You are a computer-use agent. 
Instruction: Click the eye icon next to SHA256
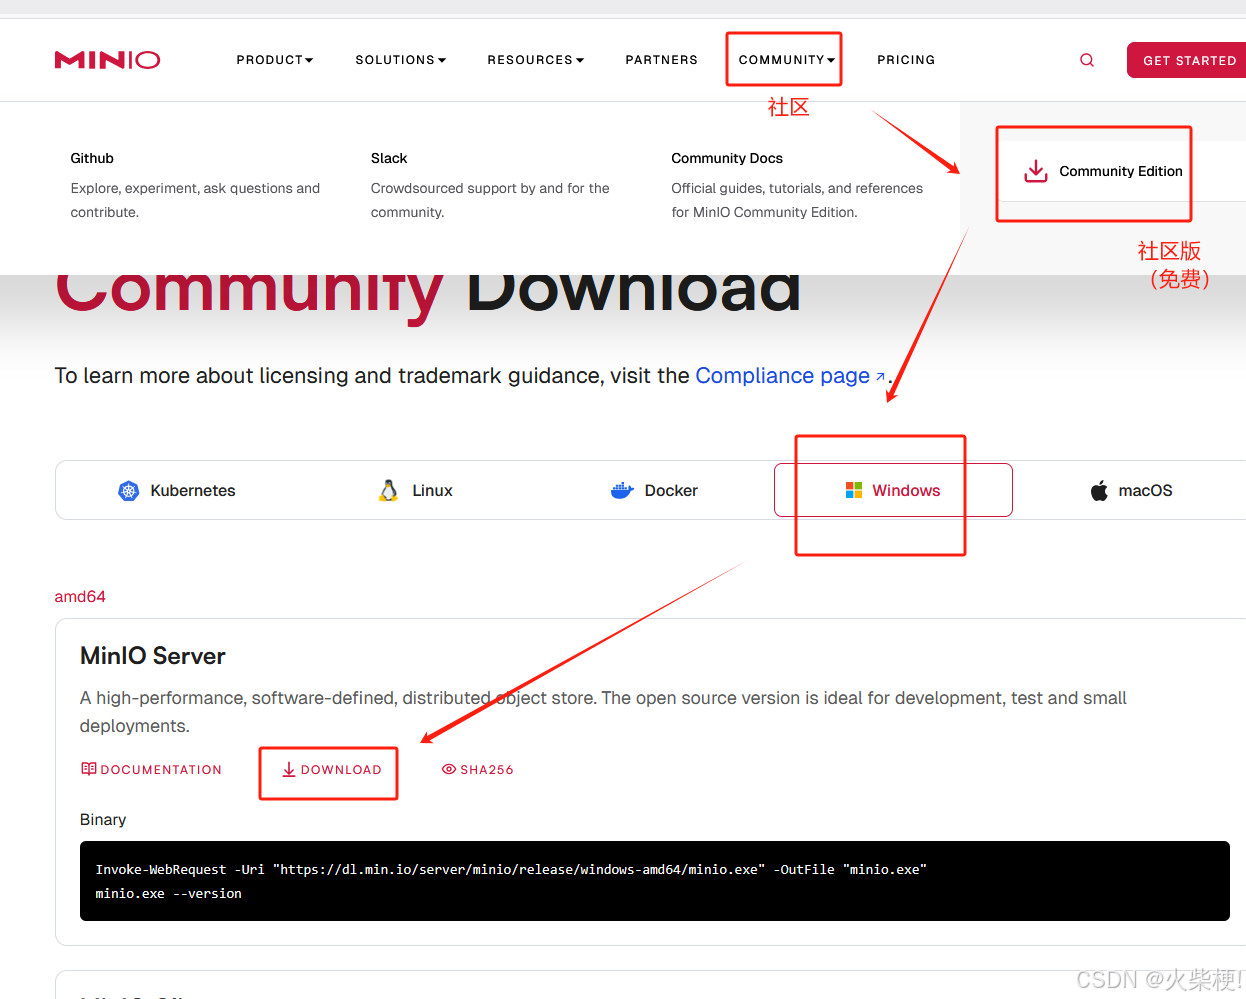click(447, 769)
